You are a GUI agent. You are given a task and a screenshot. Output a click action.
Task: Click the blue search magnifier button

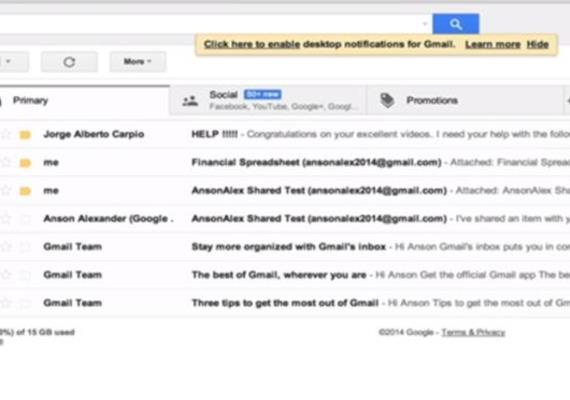pos(455,24)
